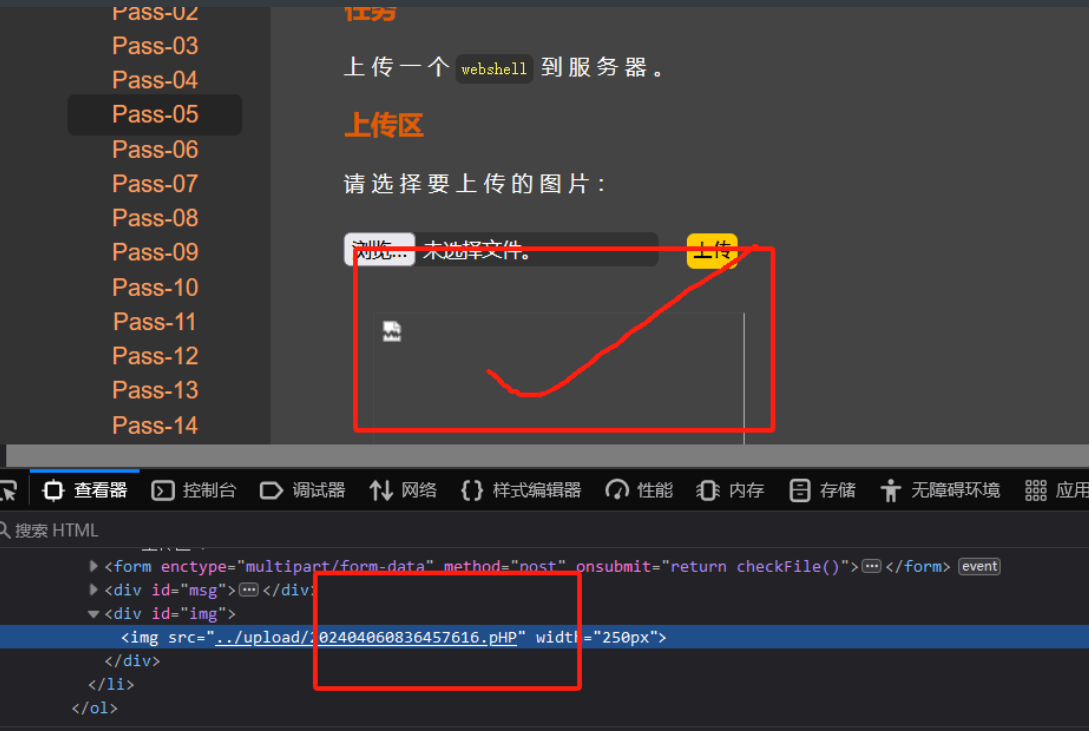Select the closing </ol> tag
Image resolution: width=1089 pixels, height=731 pixels.
click(x=94, y=708)
